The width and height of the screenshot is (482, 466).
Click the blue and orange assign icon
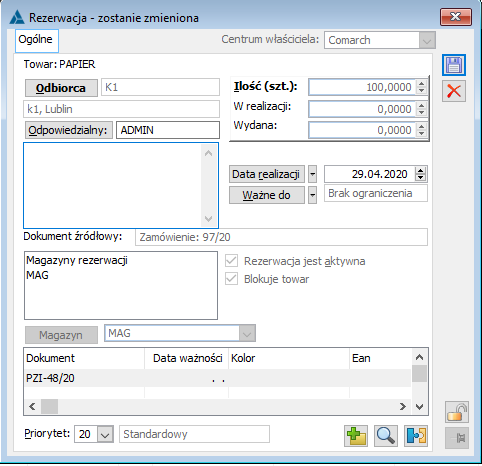pyautogui.click(x=416, y=436)
